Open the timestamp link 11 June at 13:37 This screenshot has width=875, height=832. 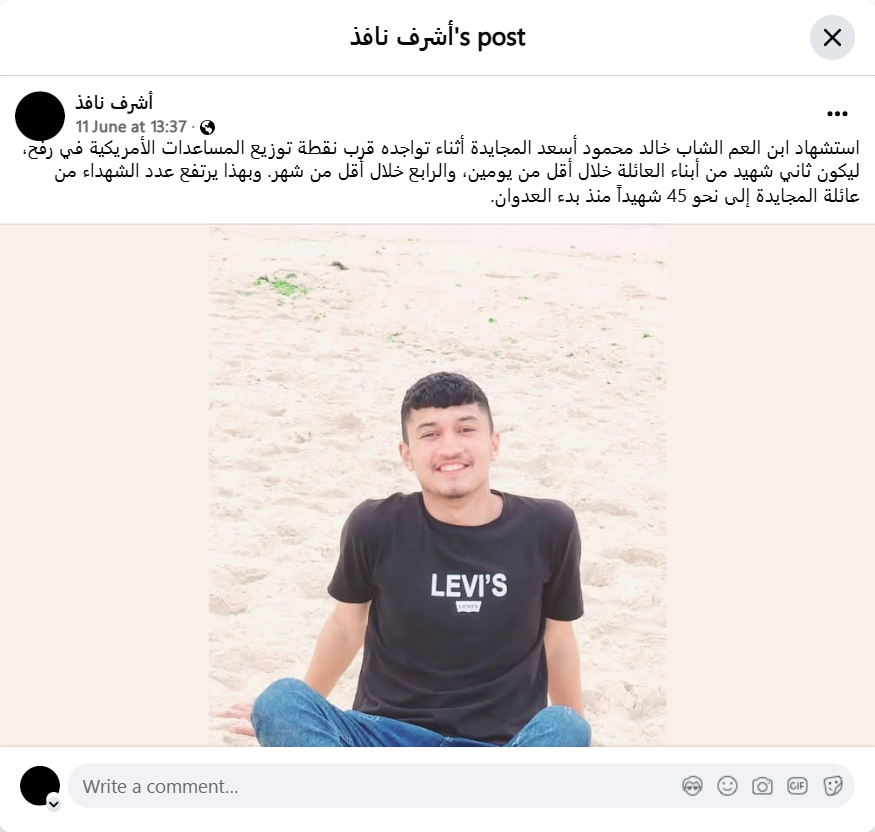131,127
